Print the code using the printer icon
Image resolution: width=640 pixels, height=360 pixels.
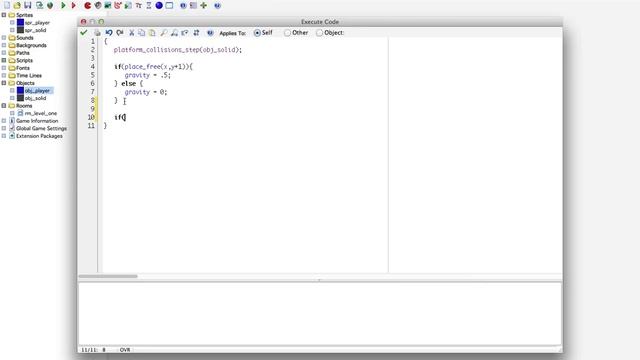point(97,33)
